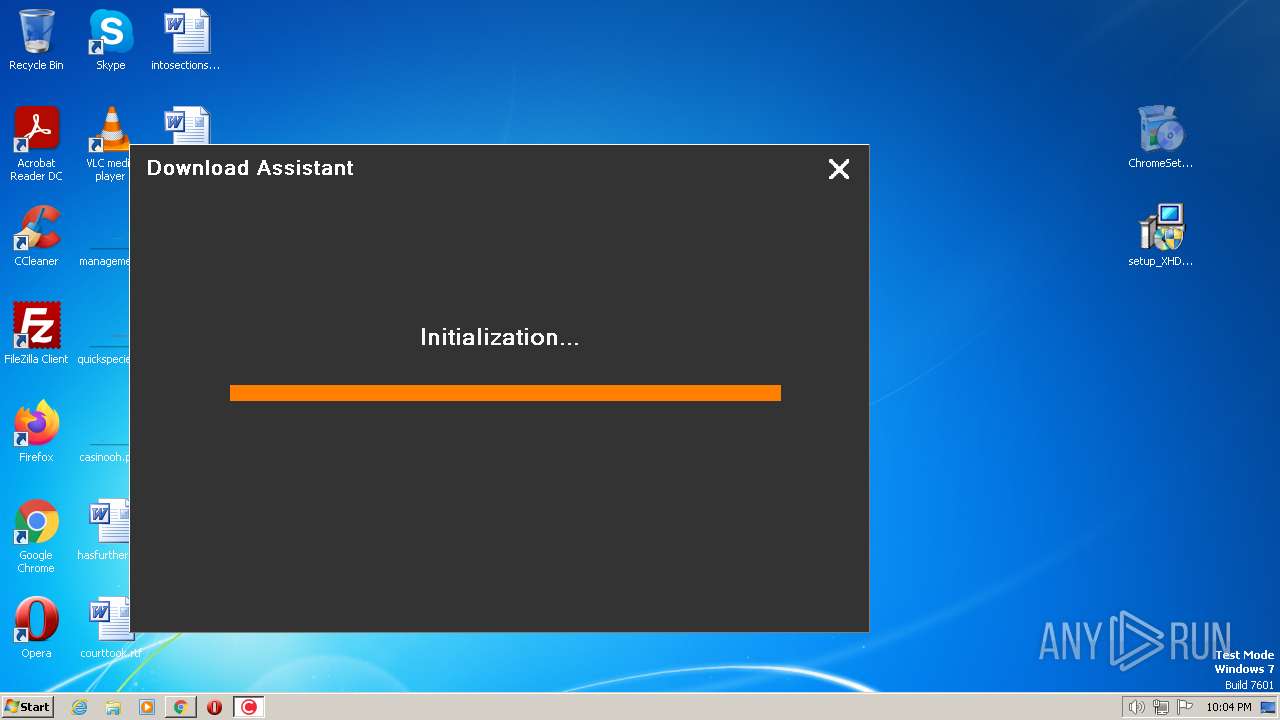1280x720 pixels.
Task: Select the FileZilla Client desktop icon
Action: pos(36,334)
